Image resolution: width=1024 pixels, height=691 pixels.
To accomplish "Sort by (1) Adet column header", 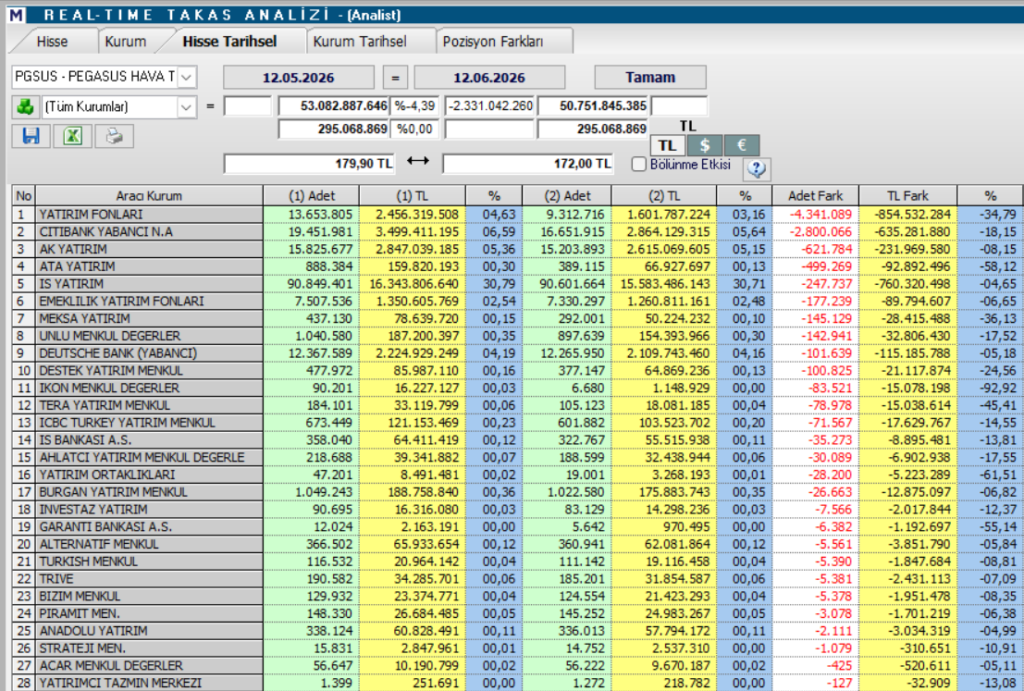I will point(312,195).
